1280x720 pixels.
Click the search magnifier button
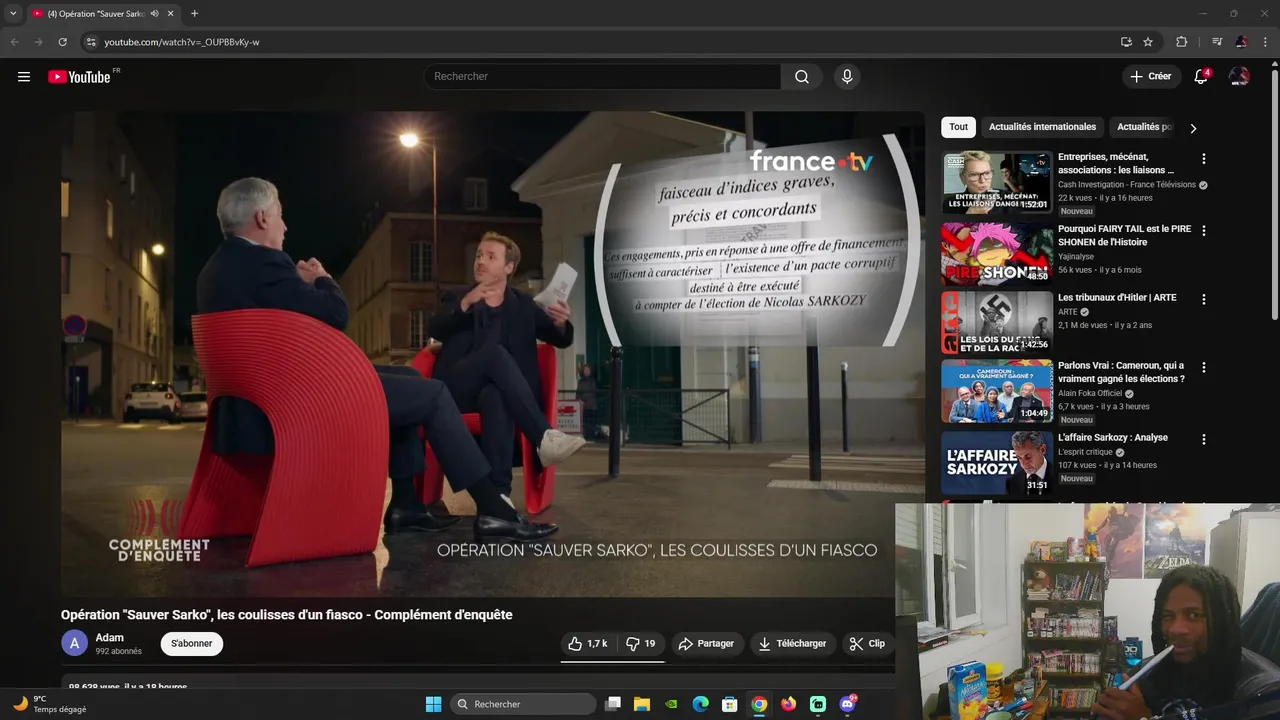802,77
